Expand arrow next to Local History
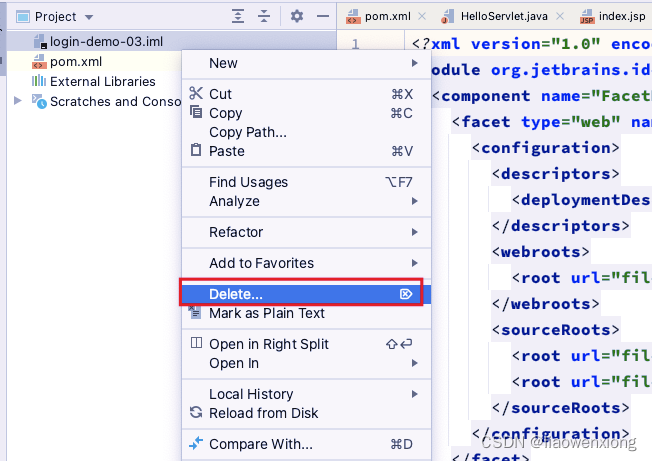The width and height of the screenshot is (652, 461). [414, 394]
